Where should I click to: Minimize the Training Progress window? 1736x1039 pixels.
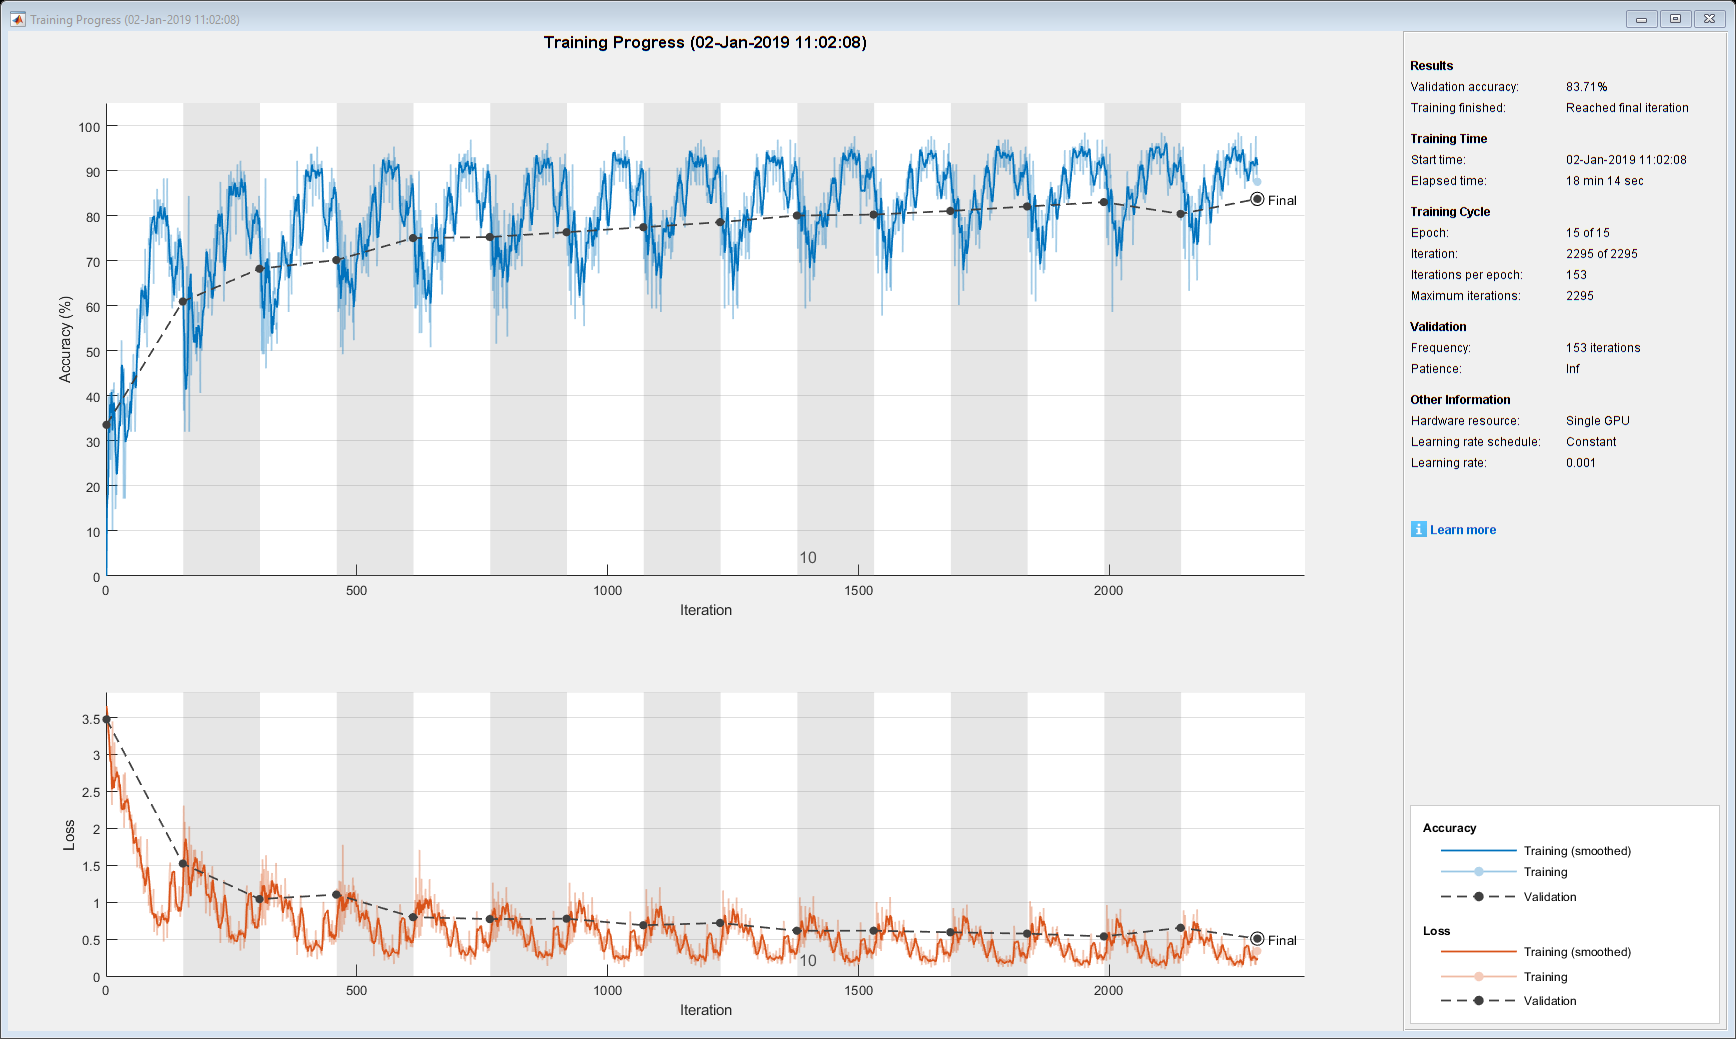(x=1641, y=19)
